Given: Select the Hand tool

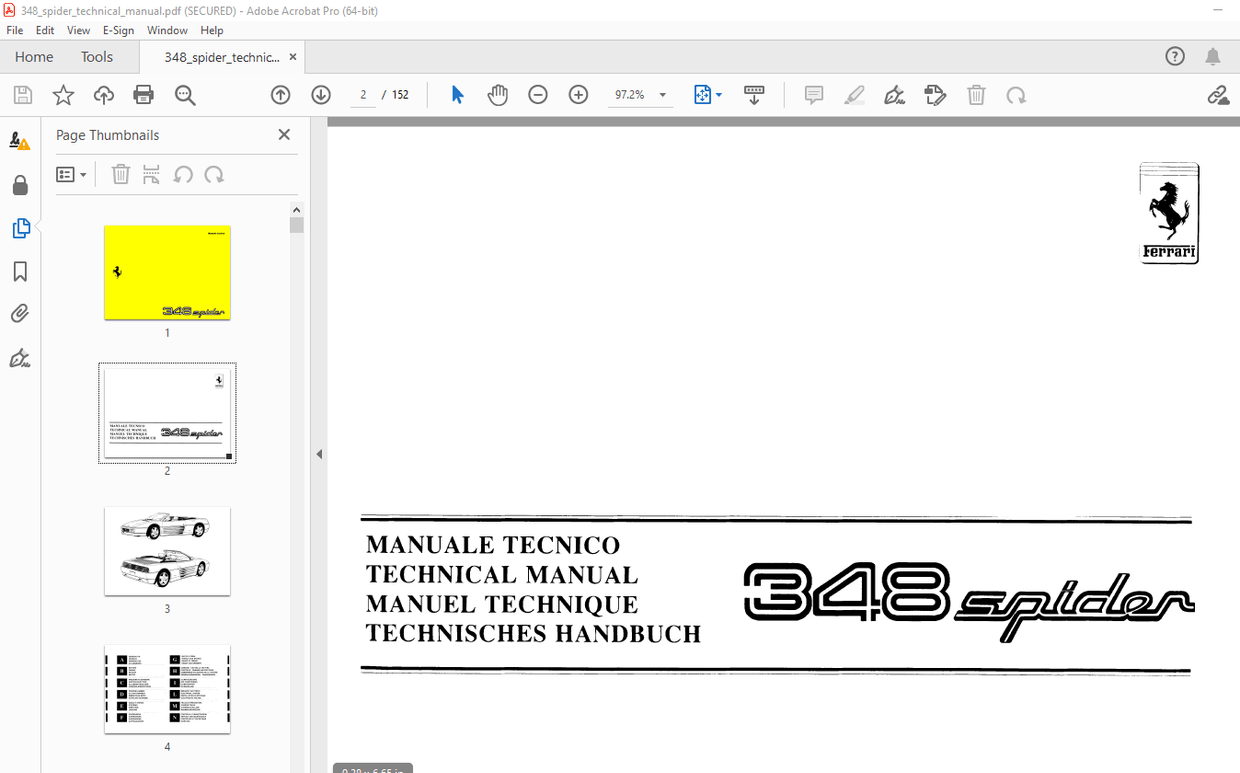Looking at the screenshot, I should (497, 94).
